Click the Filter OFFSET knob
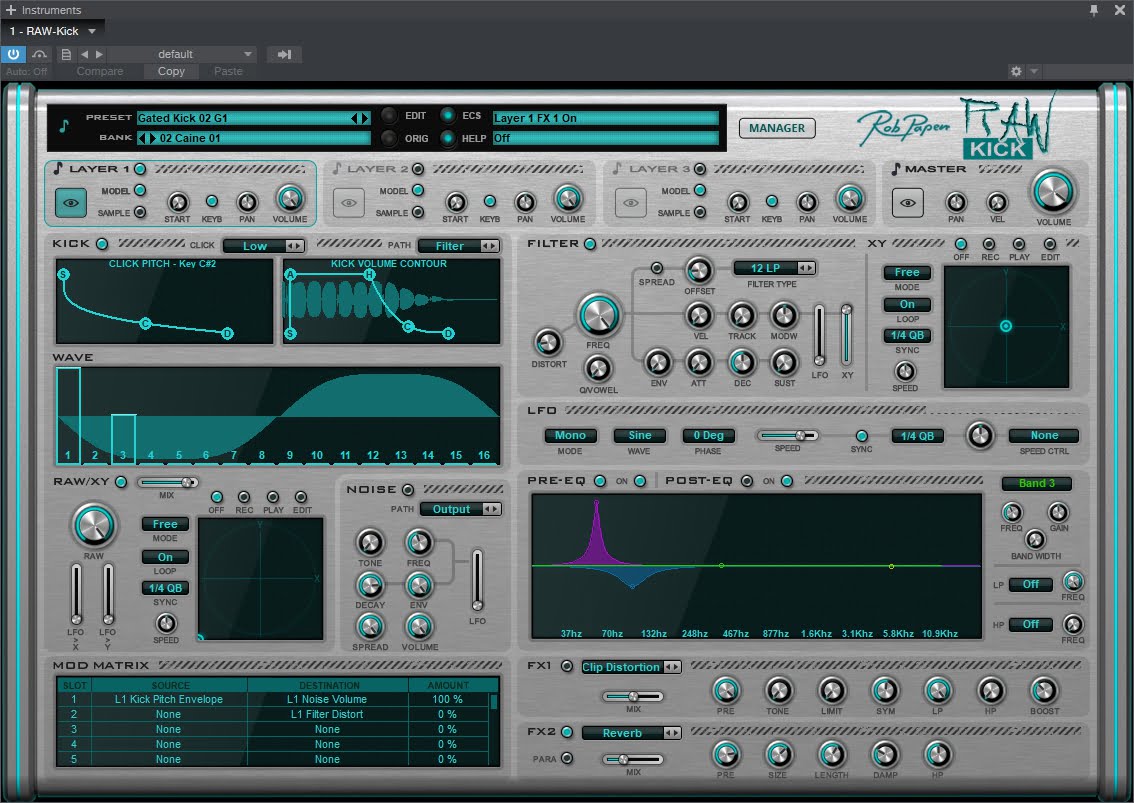1134x803 pixels. pyautogui.click(x=699, y=271)
